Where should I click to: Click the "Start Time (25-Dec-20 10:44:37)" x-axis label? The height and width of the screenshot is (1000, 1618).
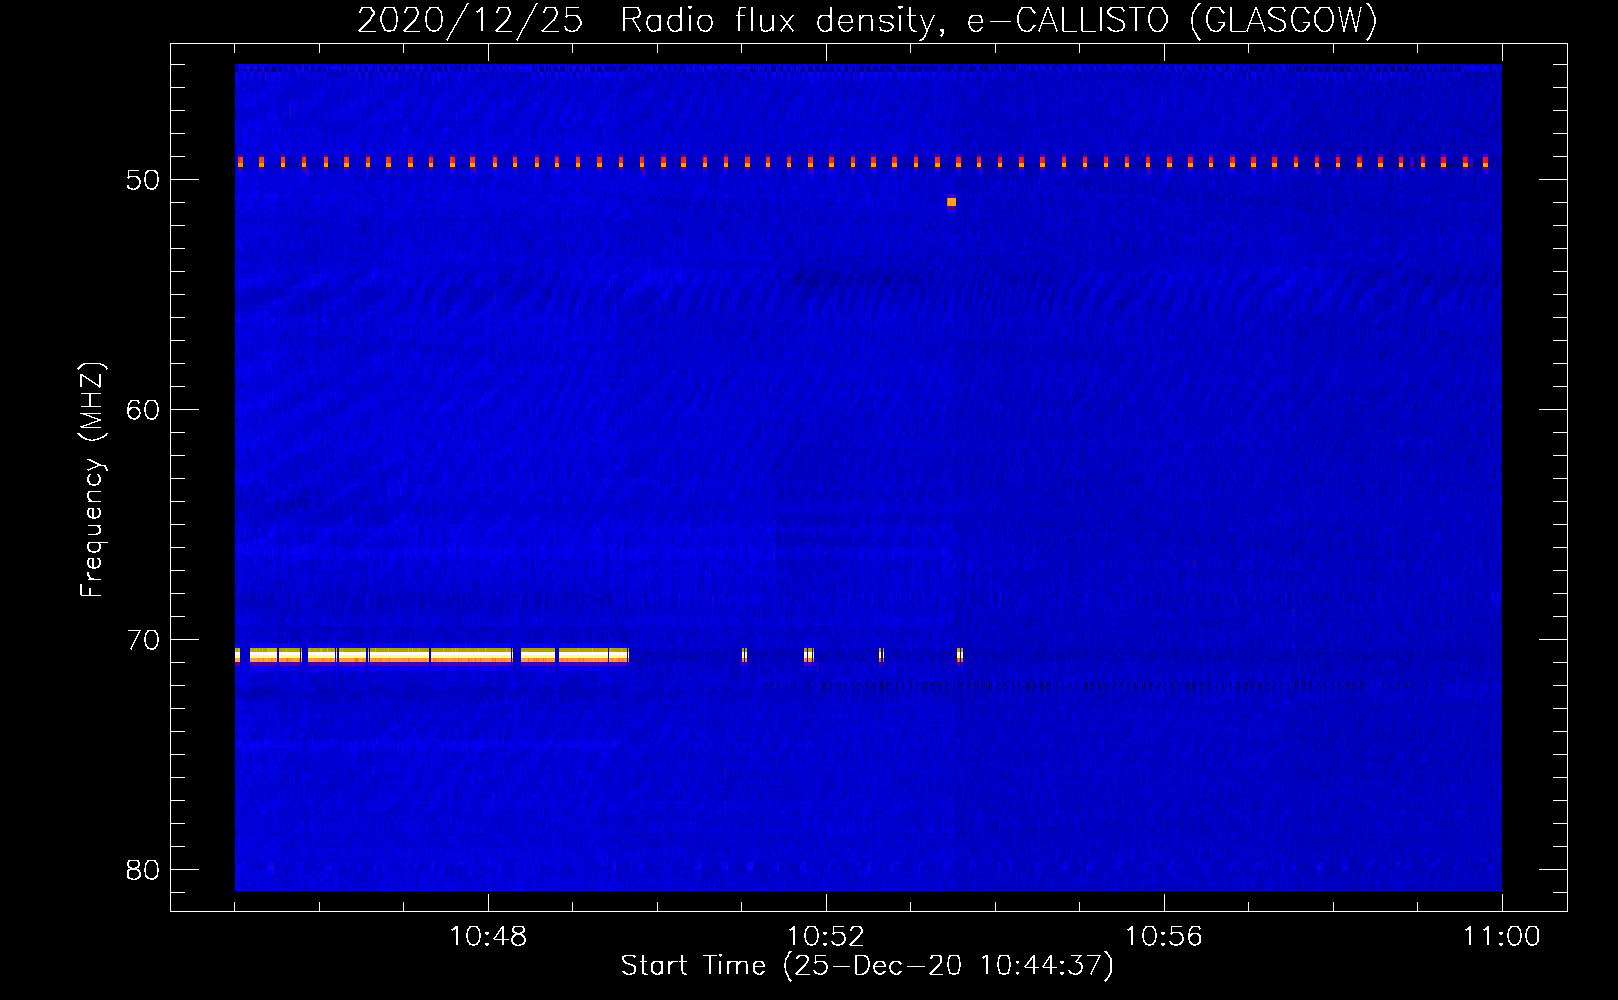(x=867, y=966)
